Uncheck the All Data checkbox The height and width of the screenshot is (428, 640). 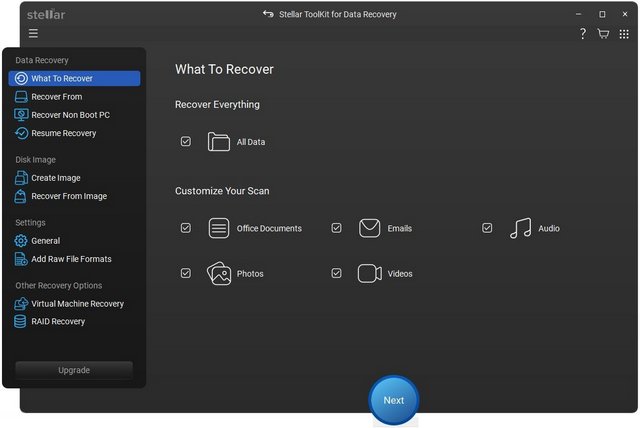186,142
